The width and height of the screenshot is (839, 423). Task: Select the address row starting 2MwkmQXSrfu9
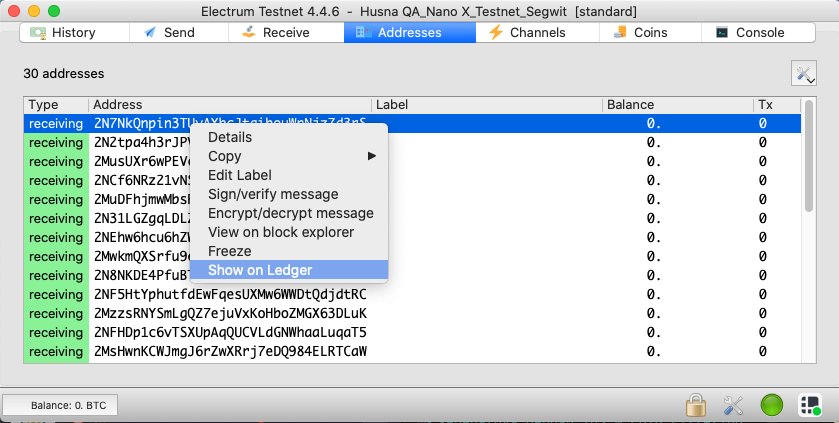tap(412, 257)
